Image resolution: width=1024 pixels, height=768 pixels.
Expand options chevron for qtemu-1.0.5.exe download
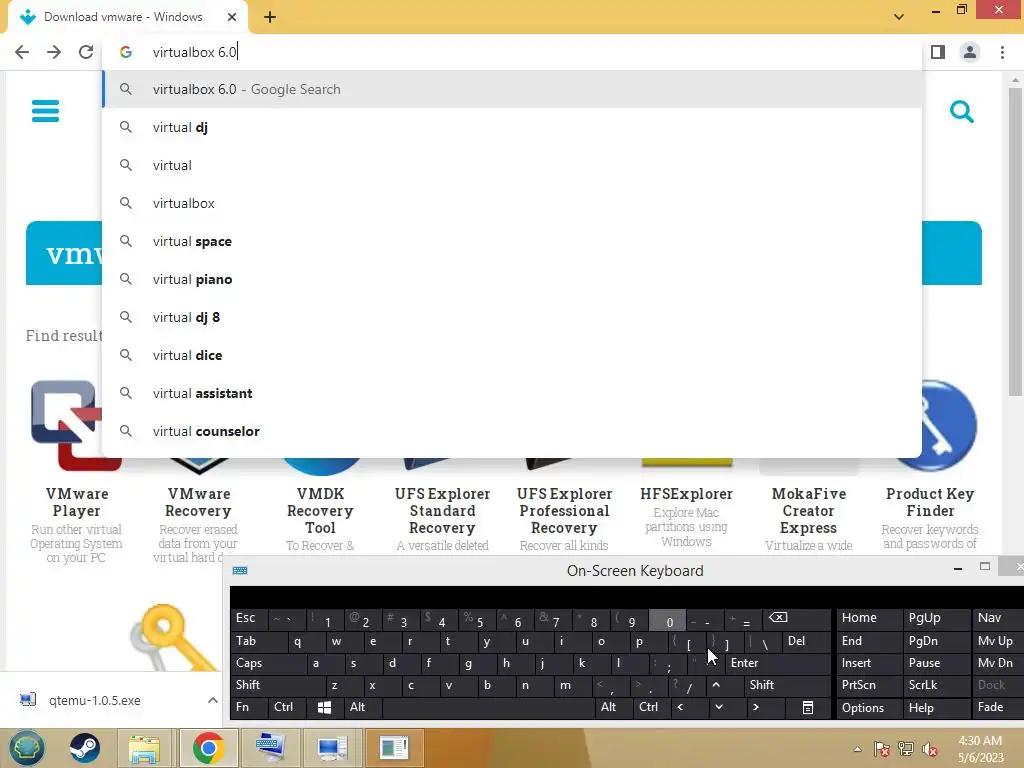coord(212,700)
